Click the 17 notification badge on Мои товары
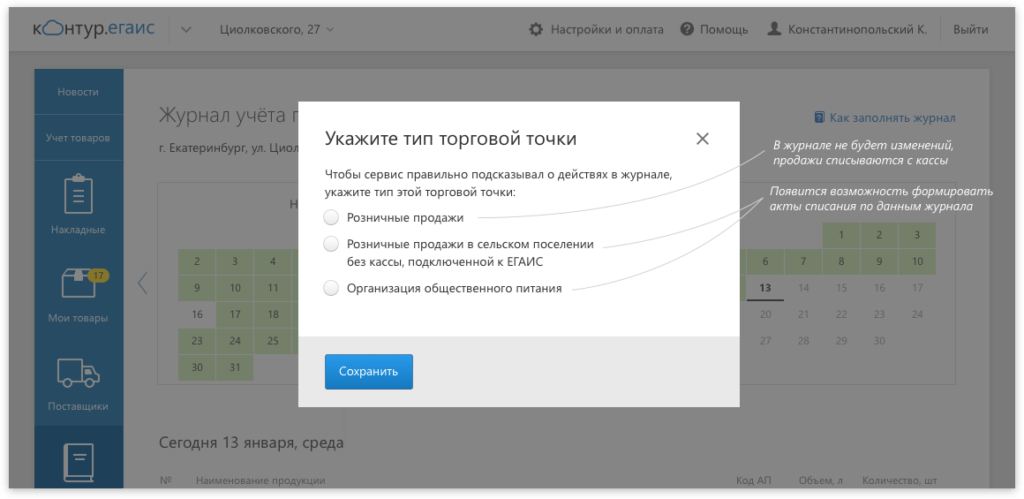 tap(98, 276)
